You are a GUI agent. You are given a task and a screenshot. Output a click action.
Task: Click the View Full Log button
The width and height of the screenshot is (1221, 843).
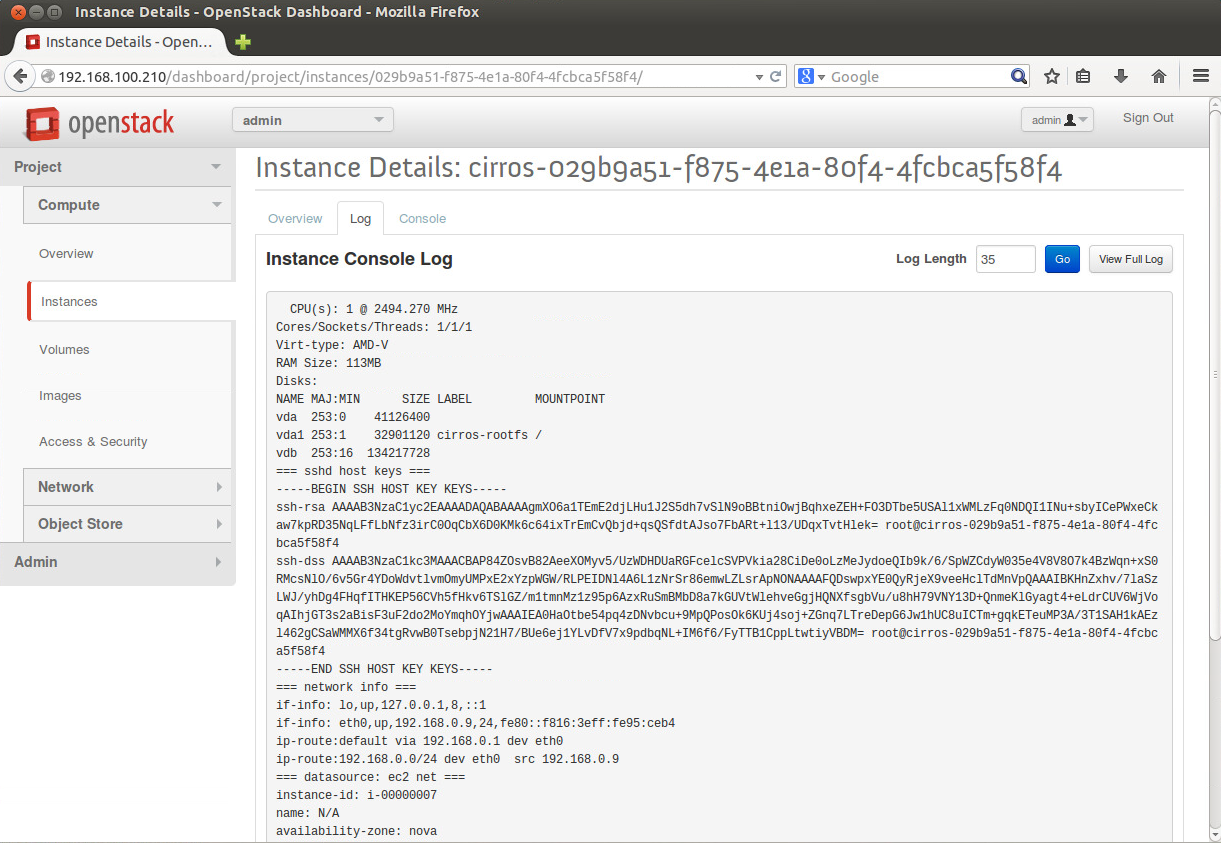click(1130, 258)
